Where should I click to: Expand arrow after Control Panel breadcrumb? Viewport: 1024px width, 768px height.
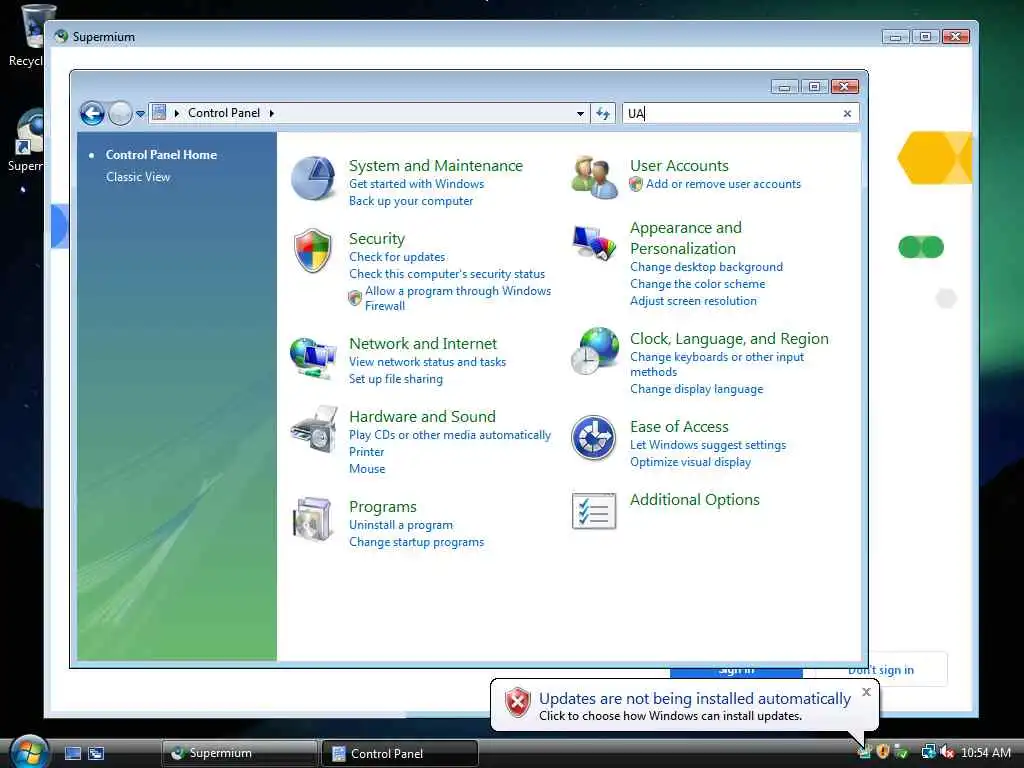pos(272,113)
